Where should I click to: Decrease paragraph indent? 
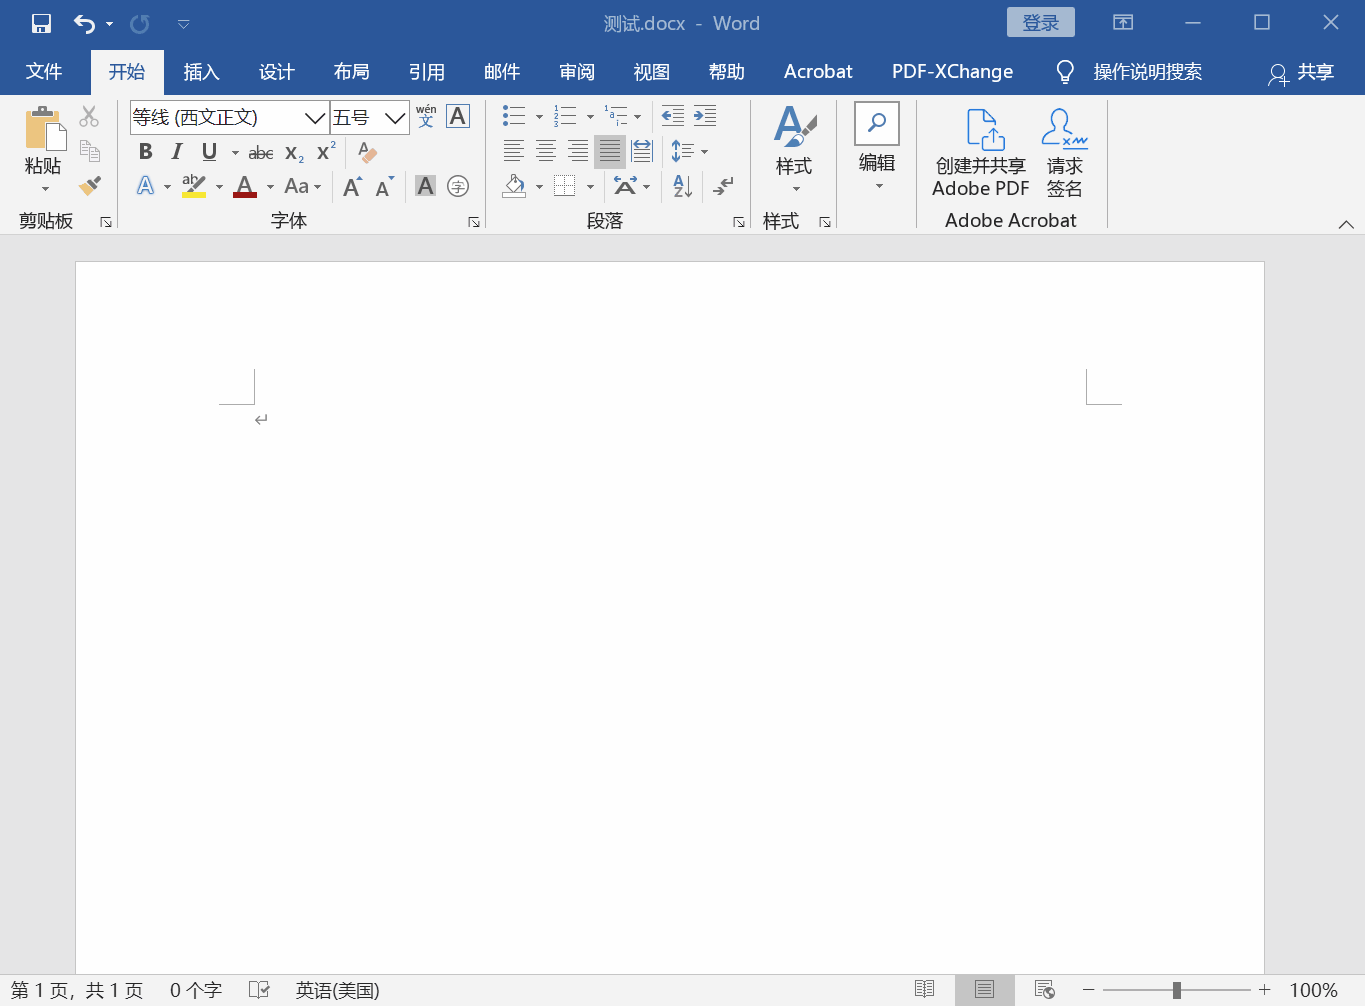[673, 116]
